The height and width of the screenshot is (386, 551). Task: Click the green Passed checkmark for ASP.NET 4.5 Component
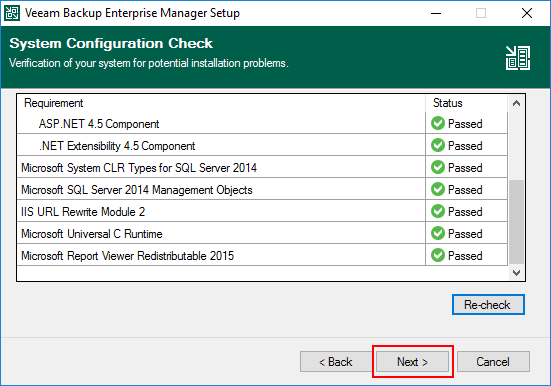pyautogui.click(x=438, y=123)
